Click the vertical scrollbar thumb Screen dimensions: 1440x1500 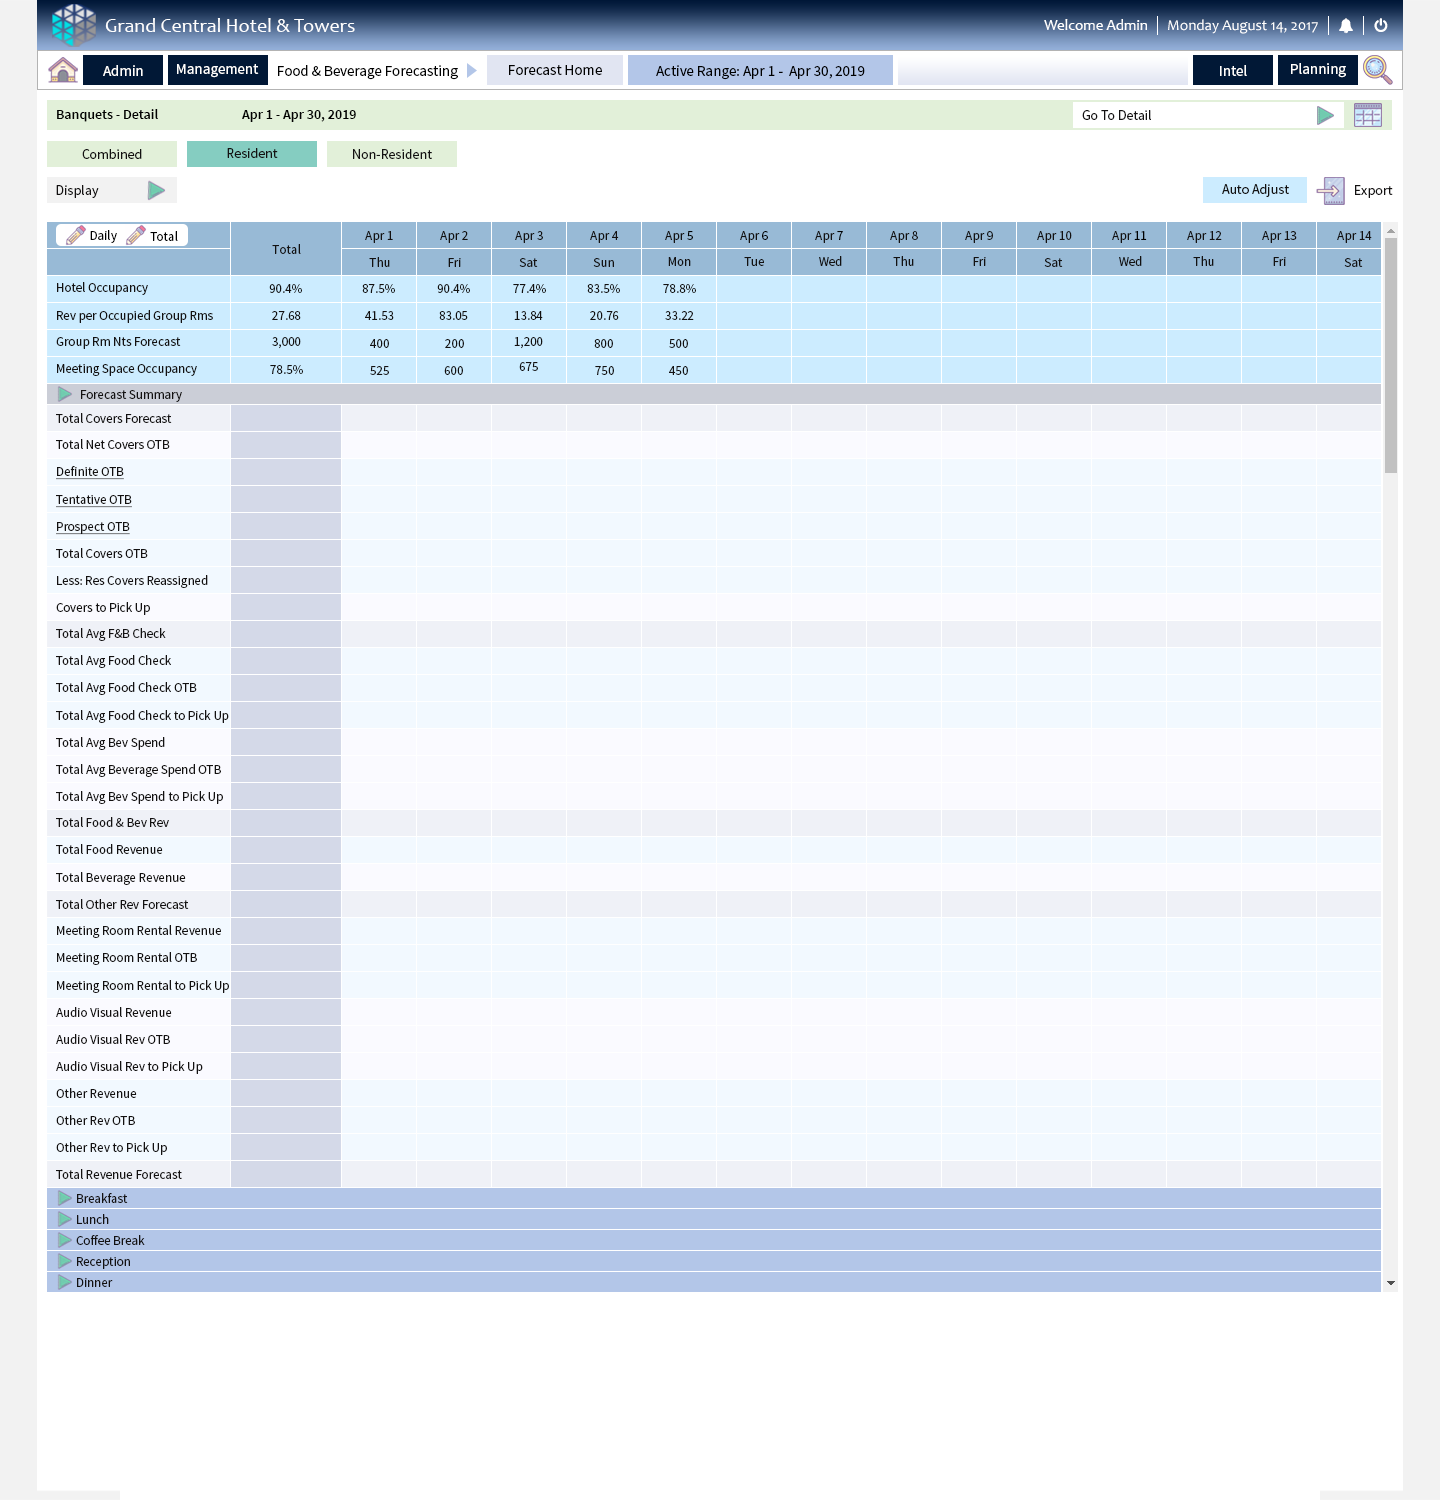tap(1390, 355)
